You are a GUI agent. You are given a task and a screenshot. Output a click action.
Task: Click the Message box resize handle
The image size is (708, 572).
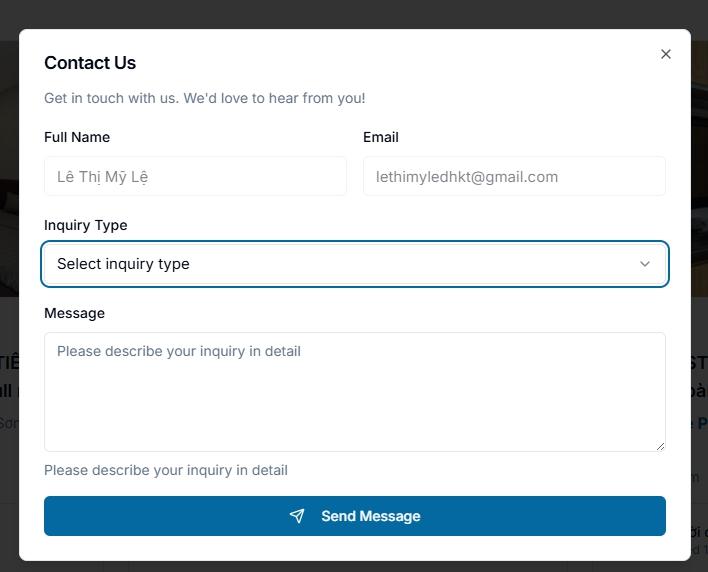[x=660, y=446]
